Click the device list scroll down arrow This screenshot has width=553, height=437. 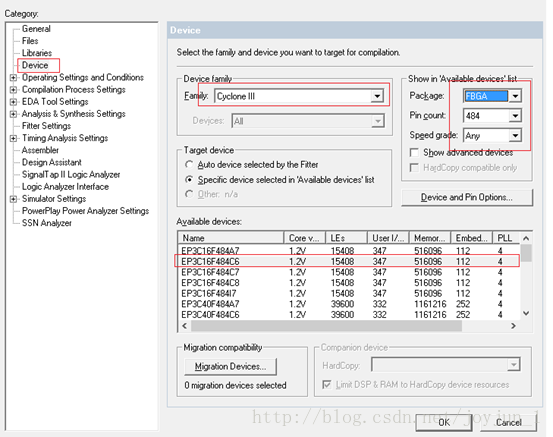[x=526, y=313]
